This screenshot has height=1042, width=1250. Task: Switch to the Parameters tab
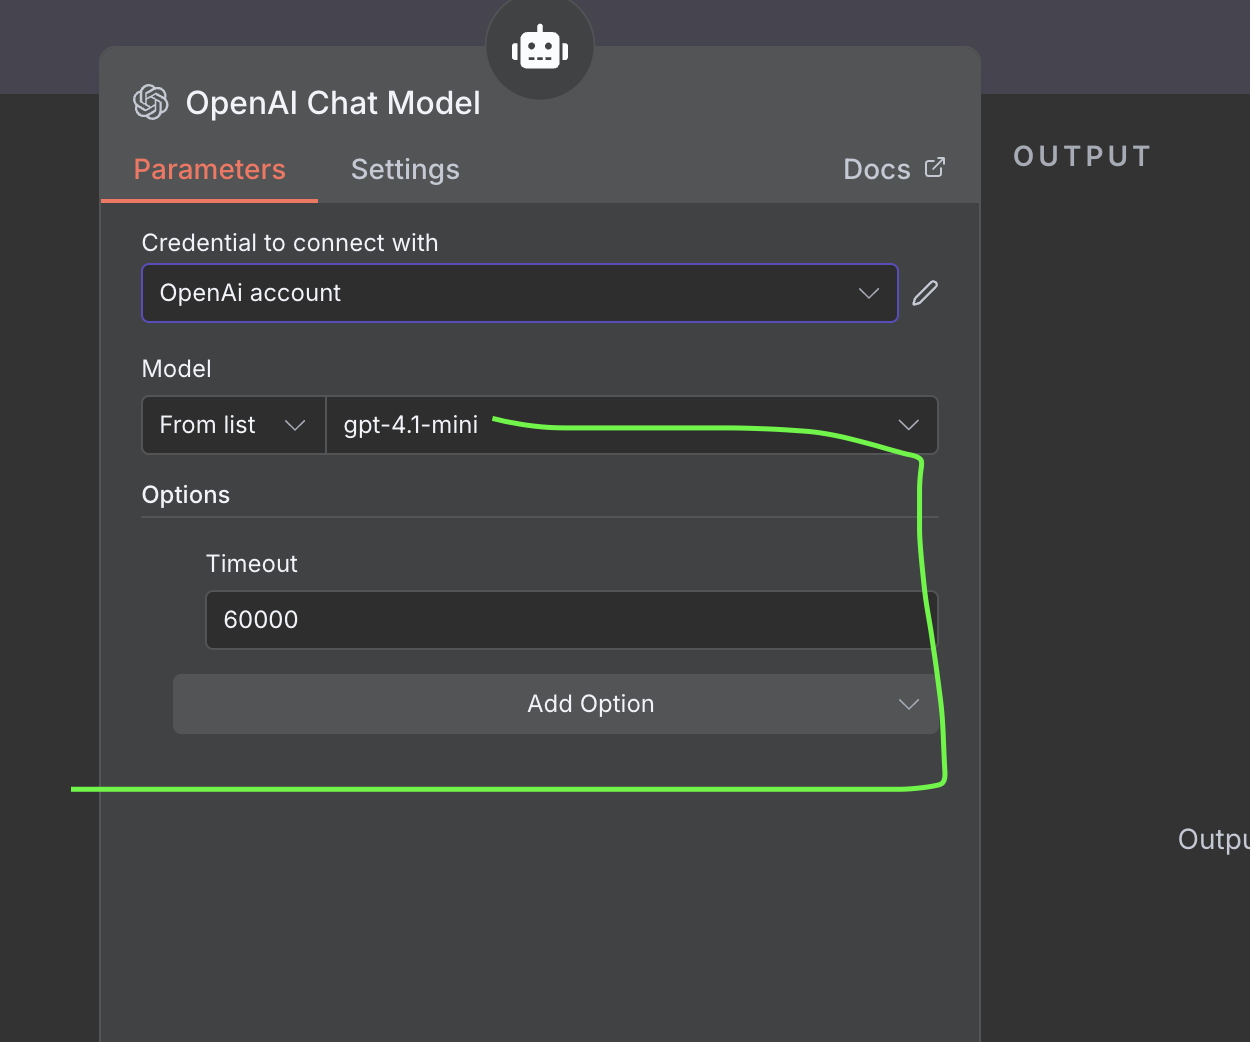tap(209, 170)
